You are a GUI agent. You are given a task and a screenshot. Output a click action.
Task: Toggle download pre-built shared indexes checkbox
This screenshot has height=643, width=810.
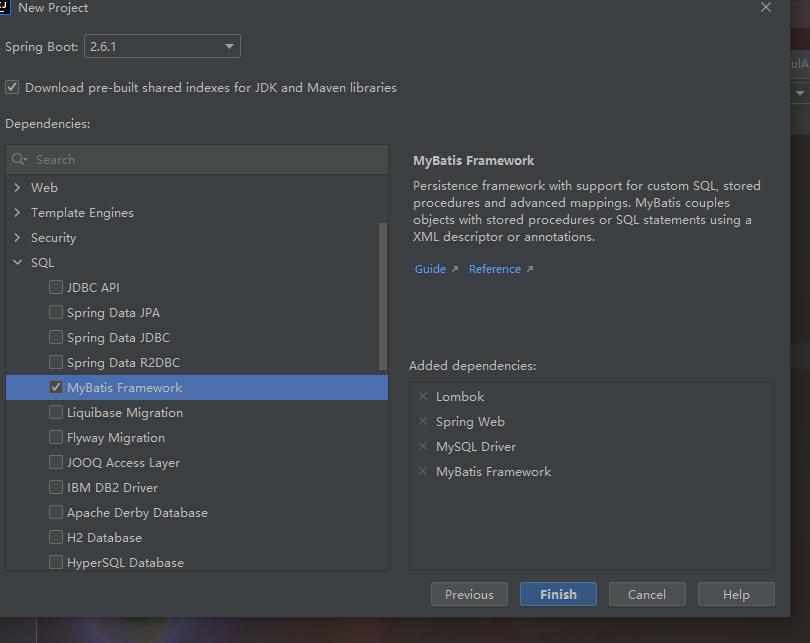point(12,87)
